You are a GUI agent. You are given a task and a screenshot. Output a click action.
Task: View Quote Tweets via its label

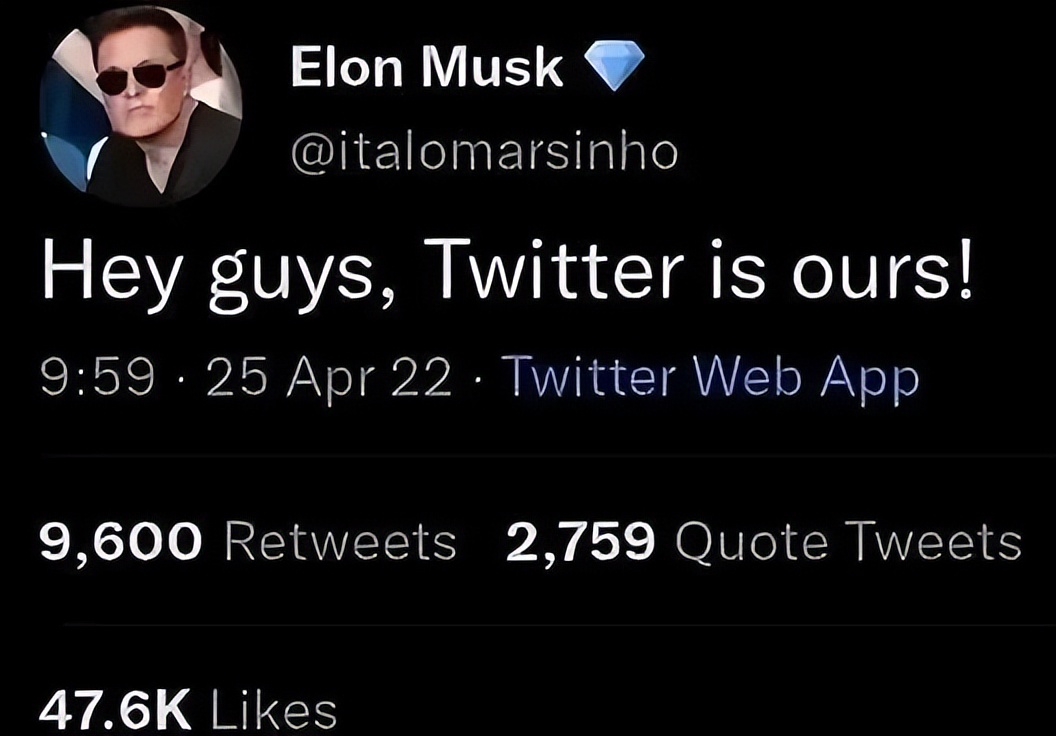pos(848,541)
